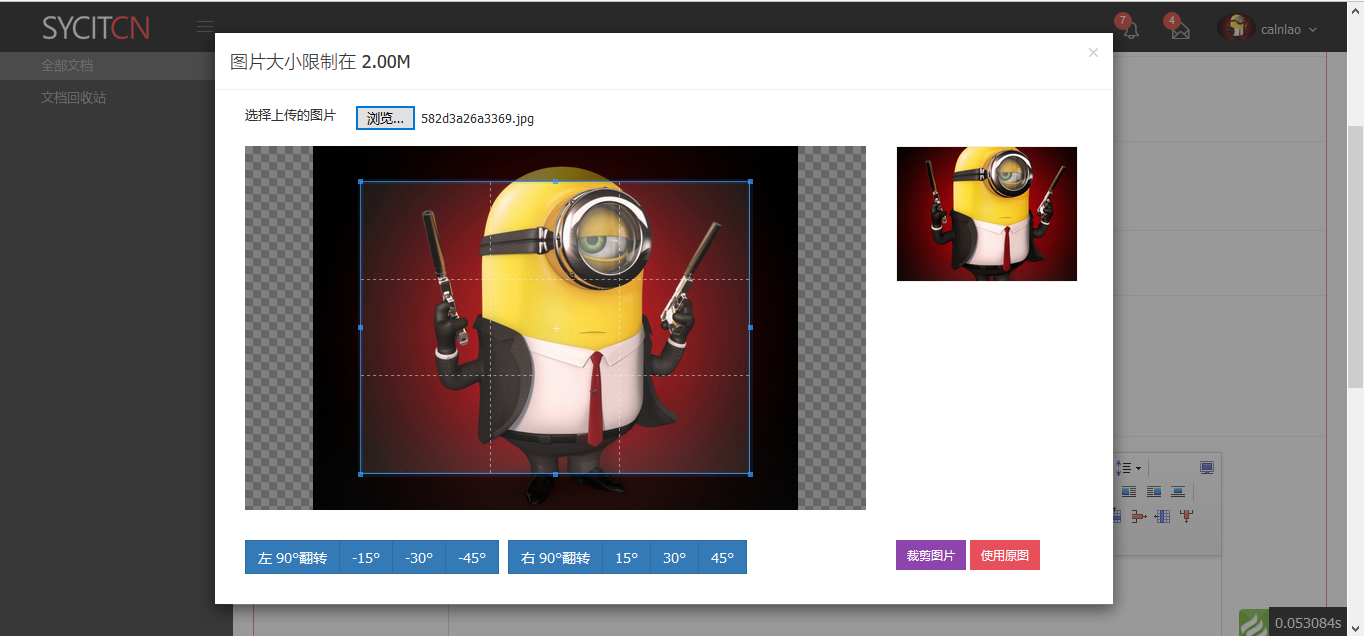The width and height of the screenshot is (1364, 636).
Task: Click the purple 裁剪图片 button
Action: click(930, 555)
